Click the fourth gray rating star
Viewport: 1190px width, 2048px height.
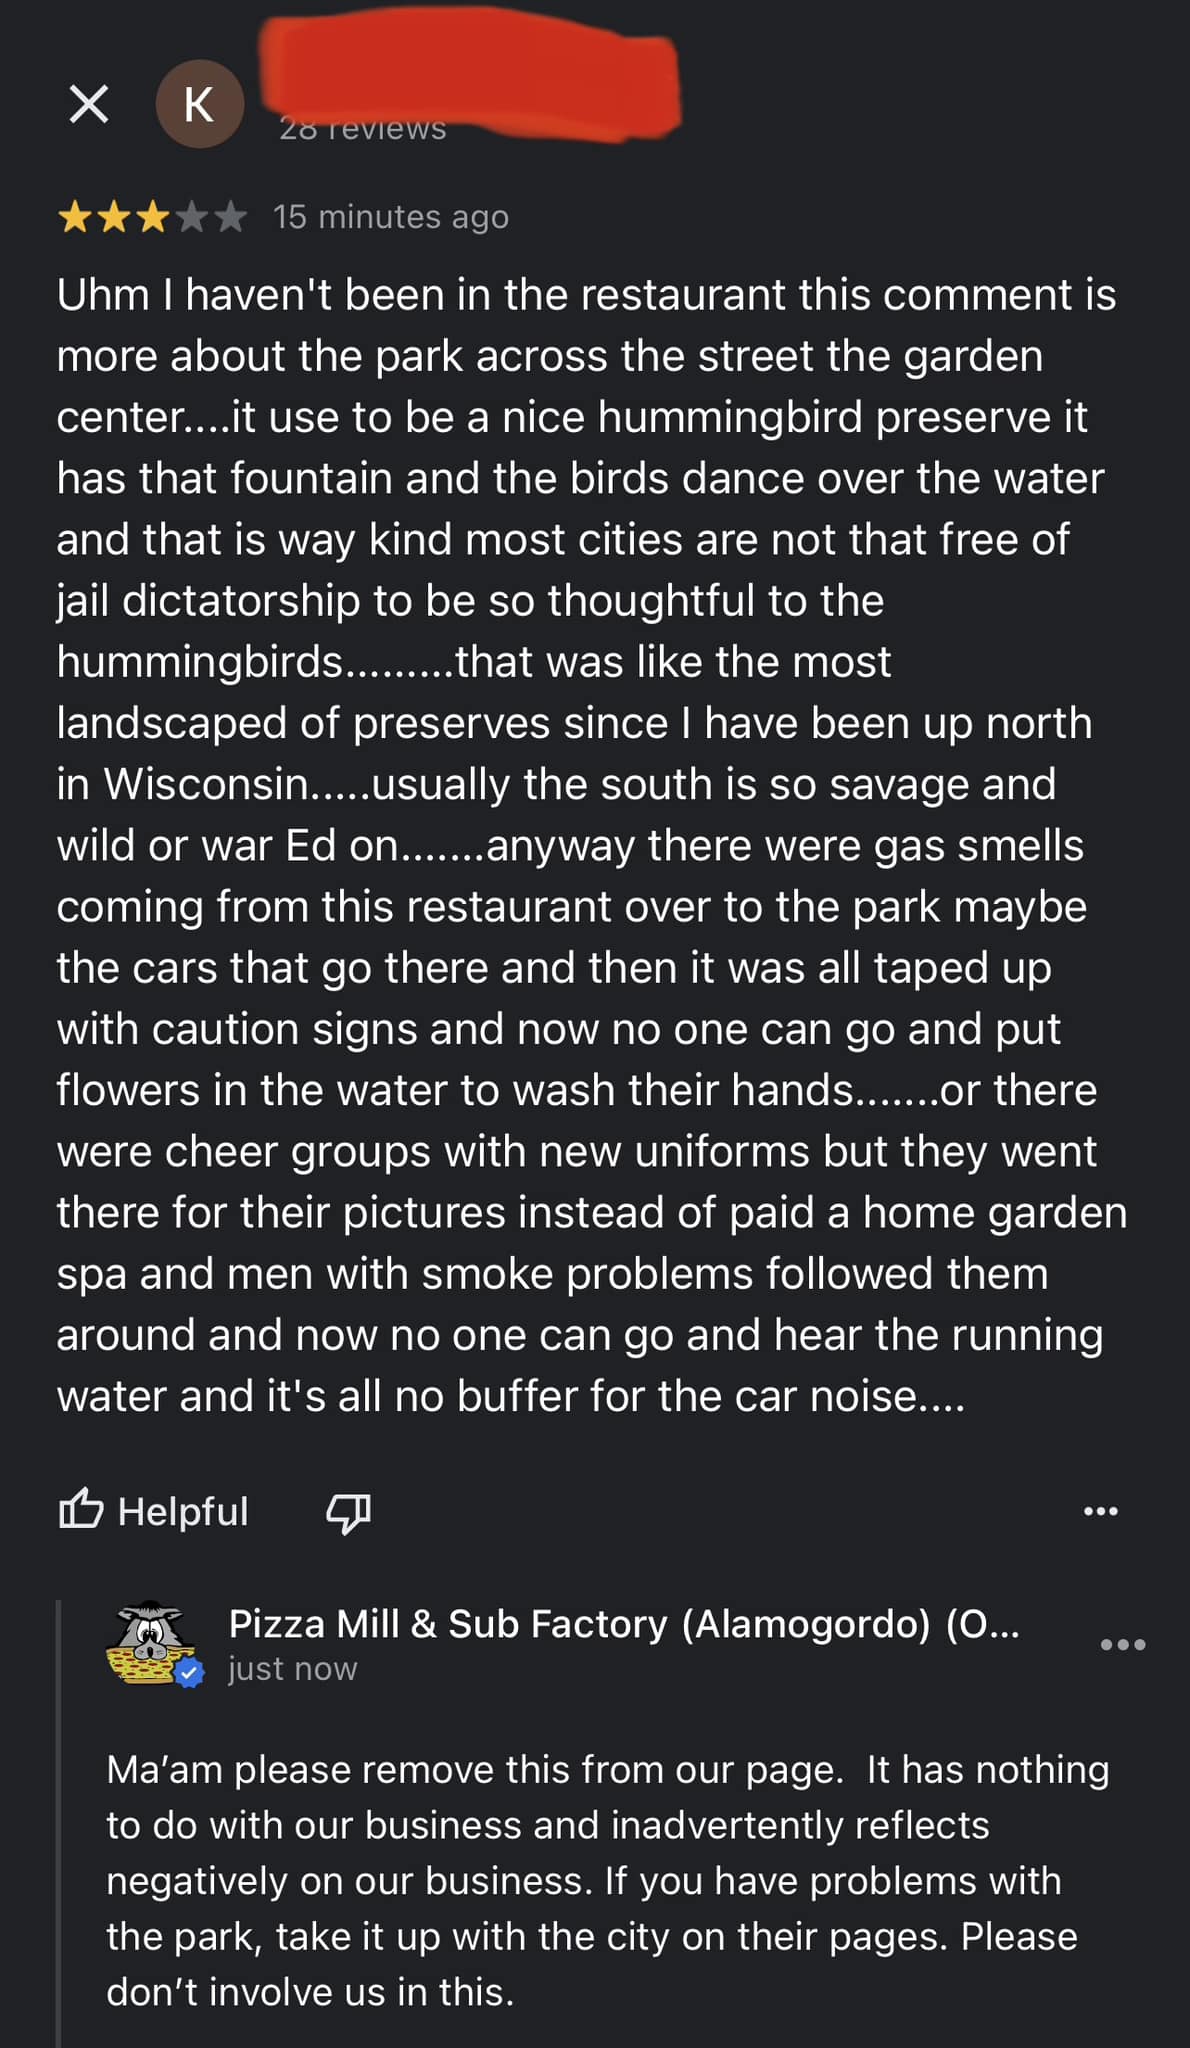click(191, 216)
